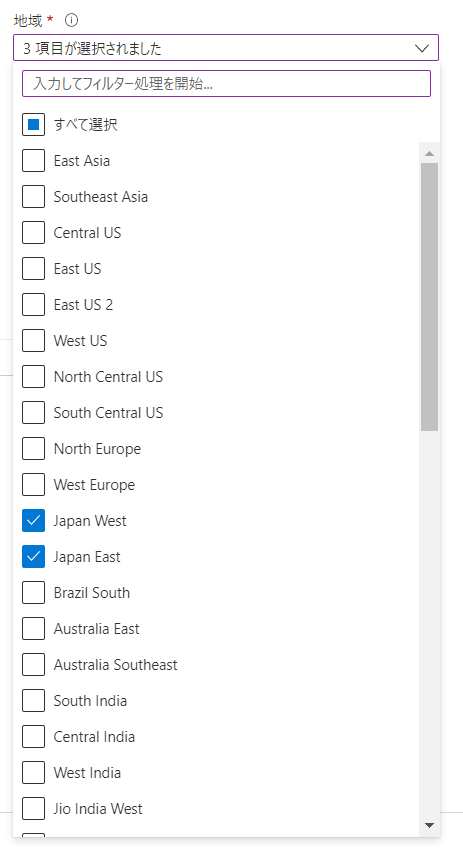463x852 pixels.
Task: Select the Southeast Asia region
Action: (x=34, y=197)
